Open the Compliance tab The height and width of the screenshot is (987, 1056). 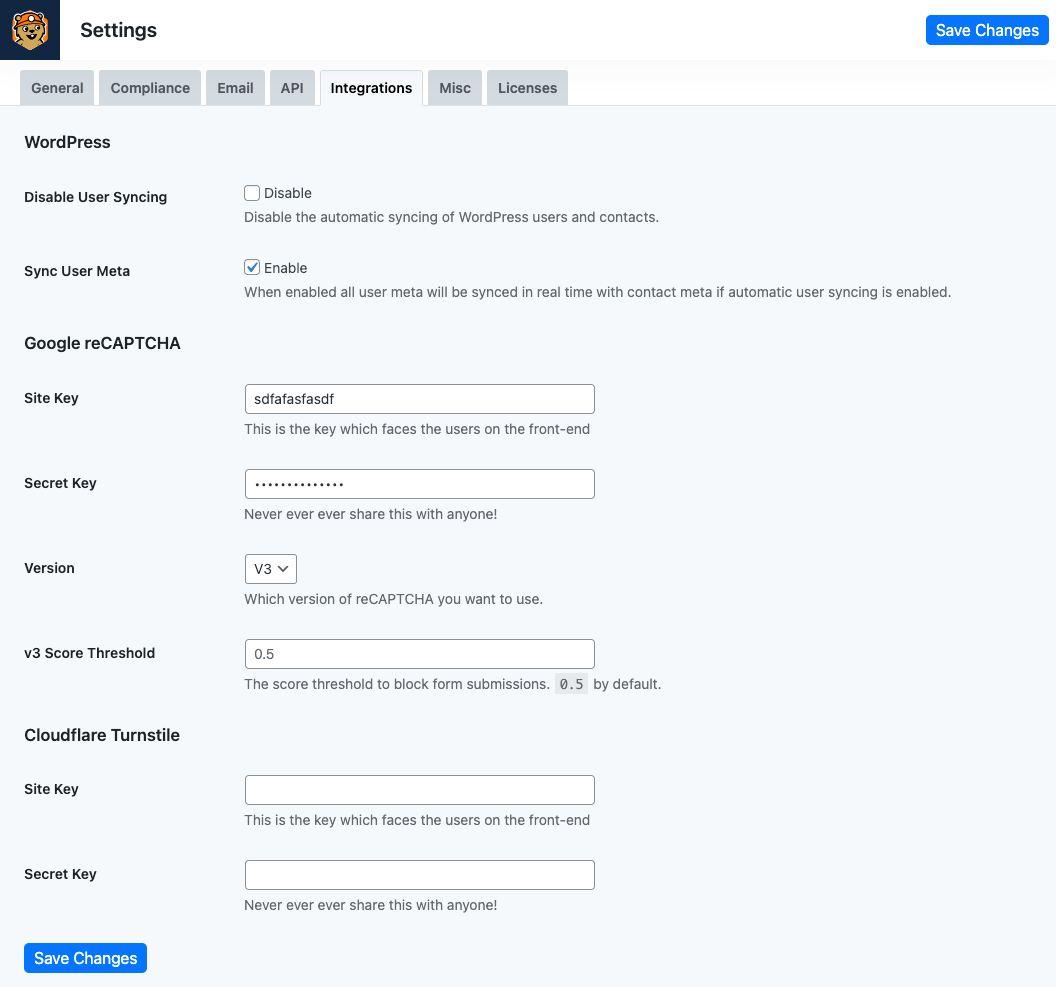(150, 88)
